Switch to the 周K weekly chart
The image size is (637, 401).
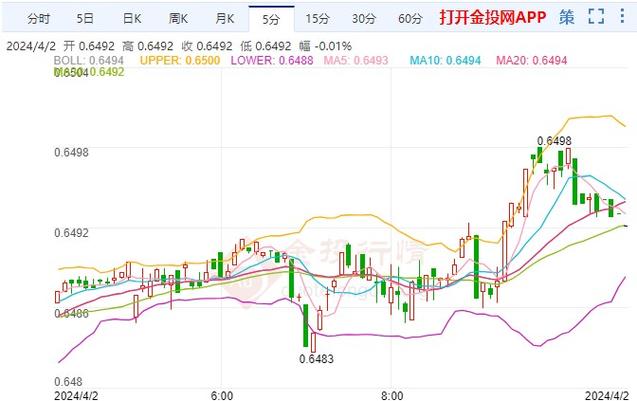(179, 18)
